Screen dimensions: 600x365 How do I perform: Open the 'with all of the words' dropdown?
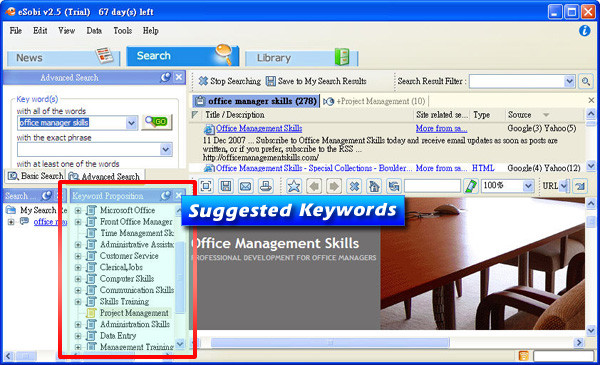click(131, 123)
